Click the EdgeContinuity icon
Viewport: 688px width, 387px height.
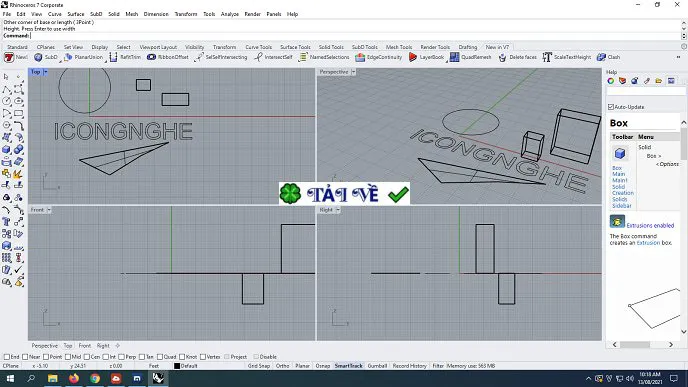click(360, 57)
